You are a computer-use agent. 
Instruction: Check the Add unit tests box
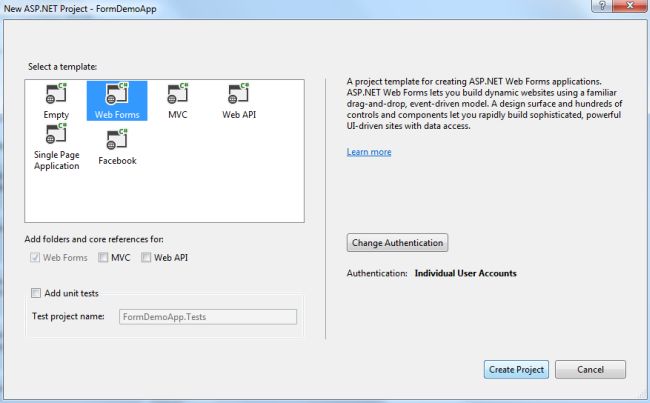(36, 293)
